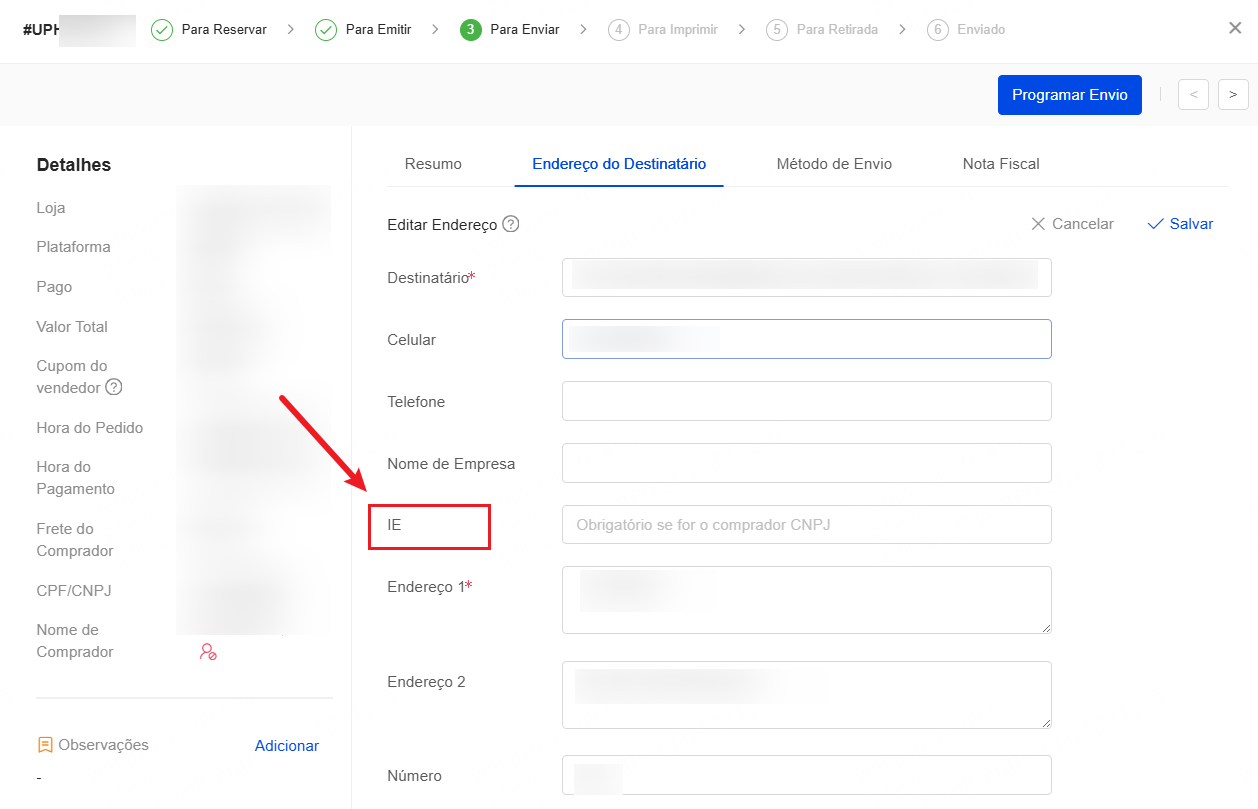Click the step 6 Enviado circle
This screenshot has width=1258, height=809.
tap(938, 30)
